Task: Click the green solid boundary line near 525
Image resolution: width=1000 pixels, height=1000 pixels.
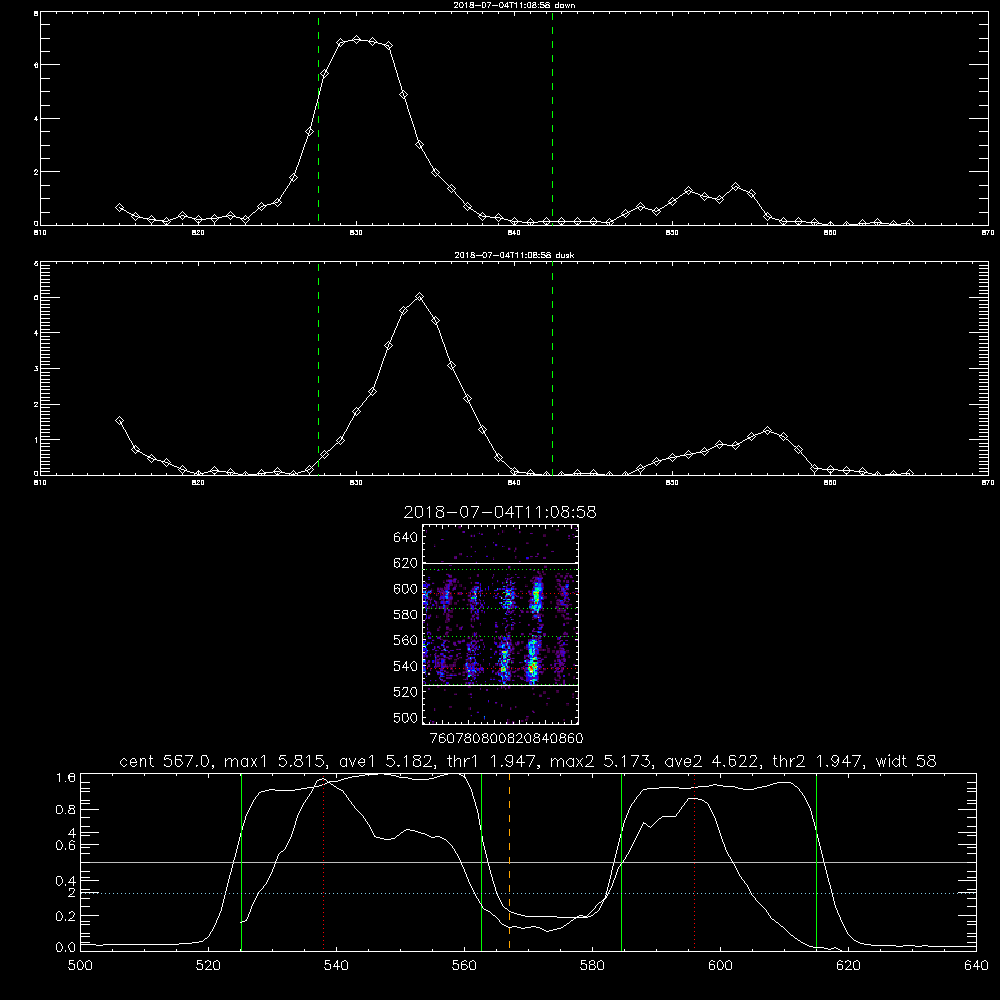Action: 241,861
